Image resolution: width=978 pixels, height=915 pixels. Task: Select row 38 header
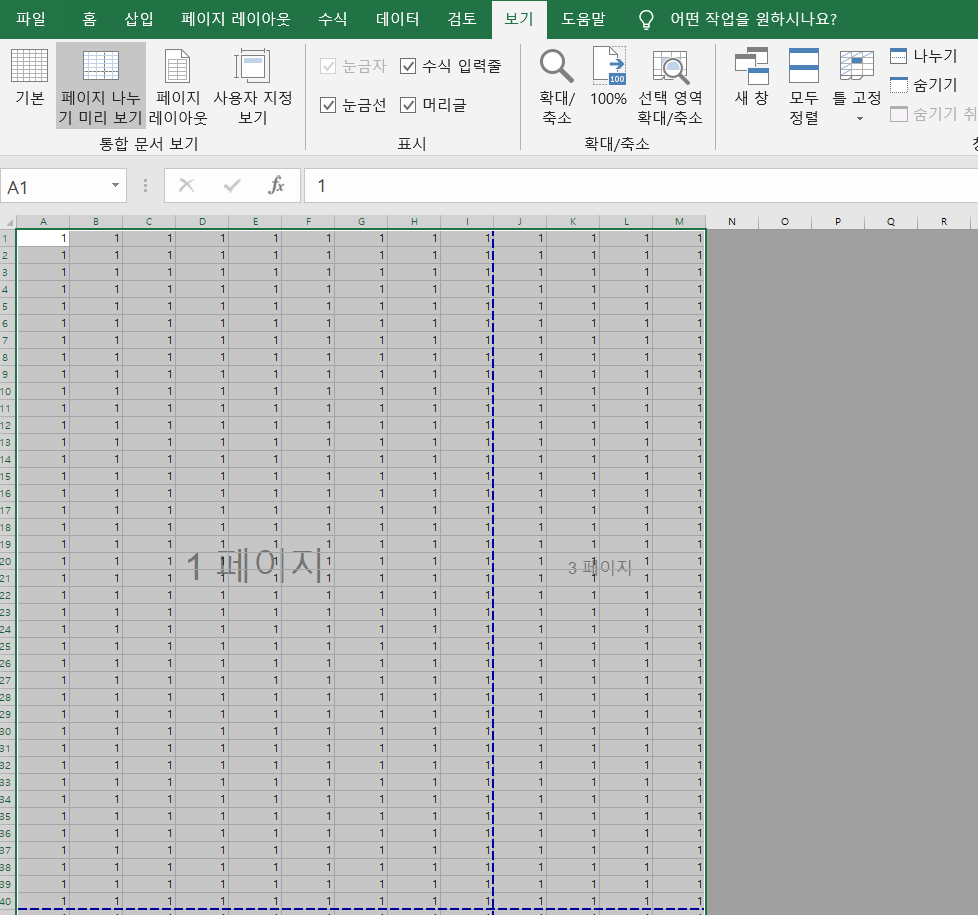point(6,867)
